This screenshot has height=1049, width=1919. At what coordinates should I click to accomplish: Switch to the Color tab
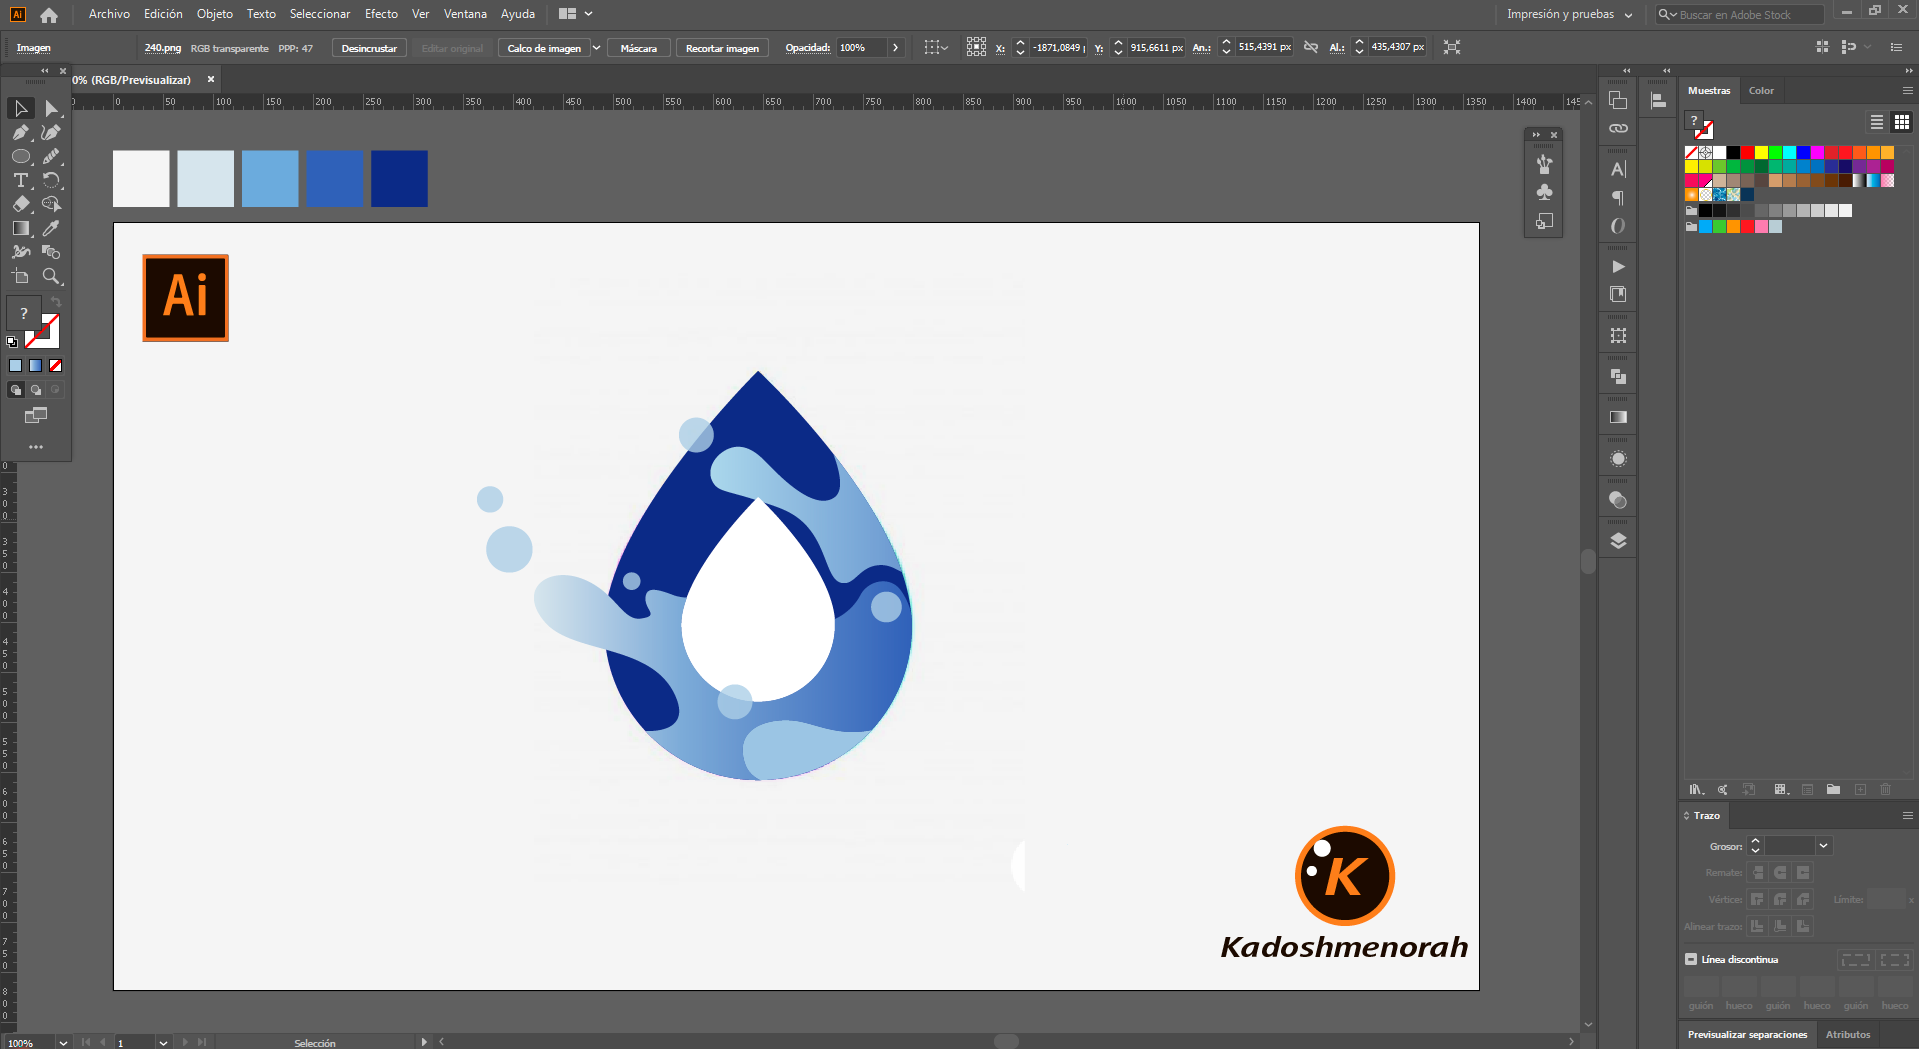point(1761,91)
